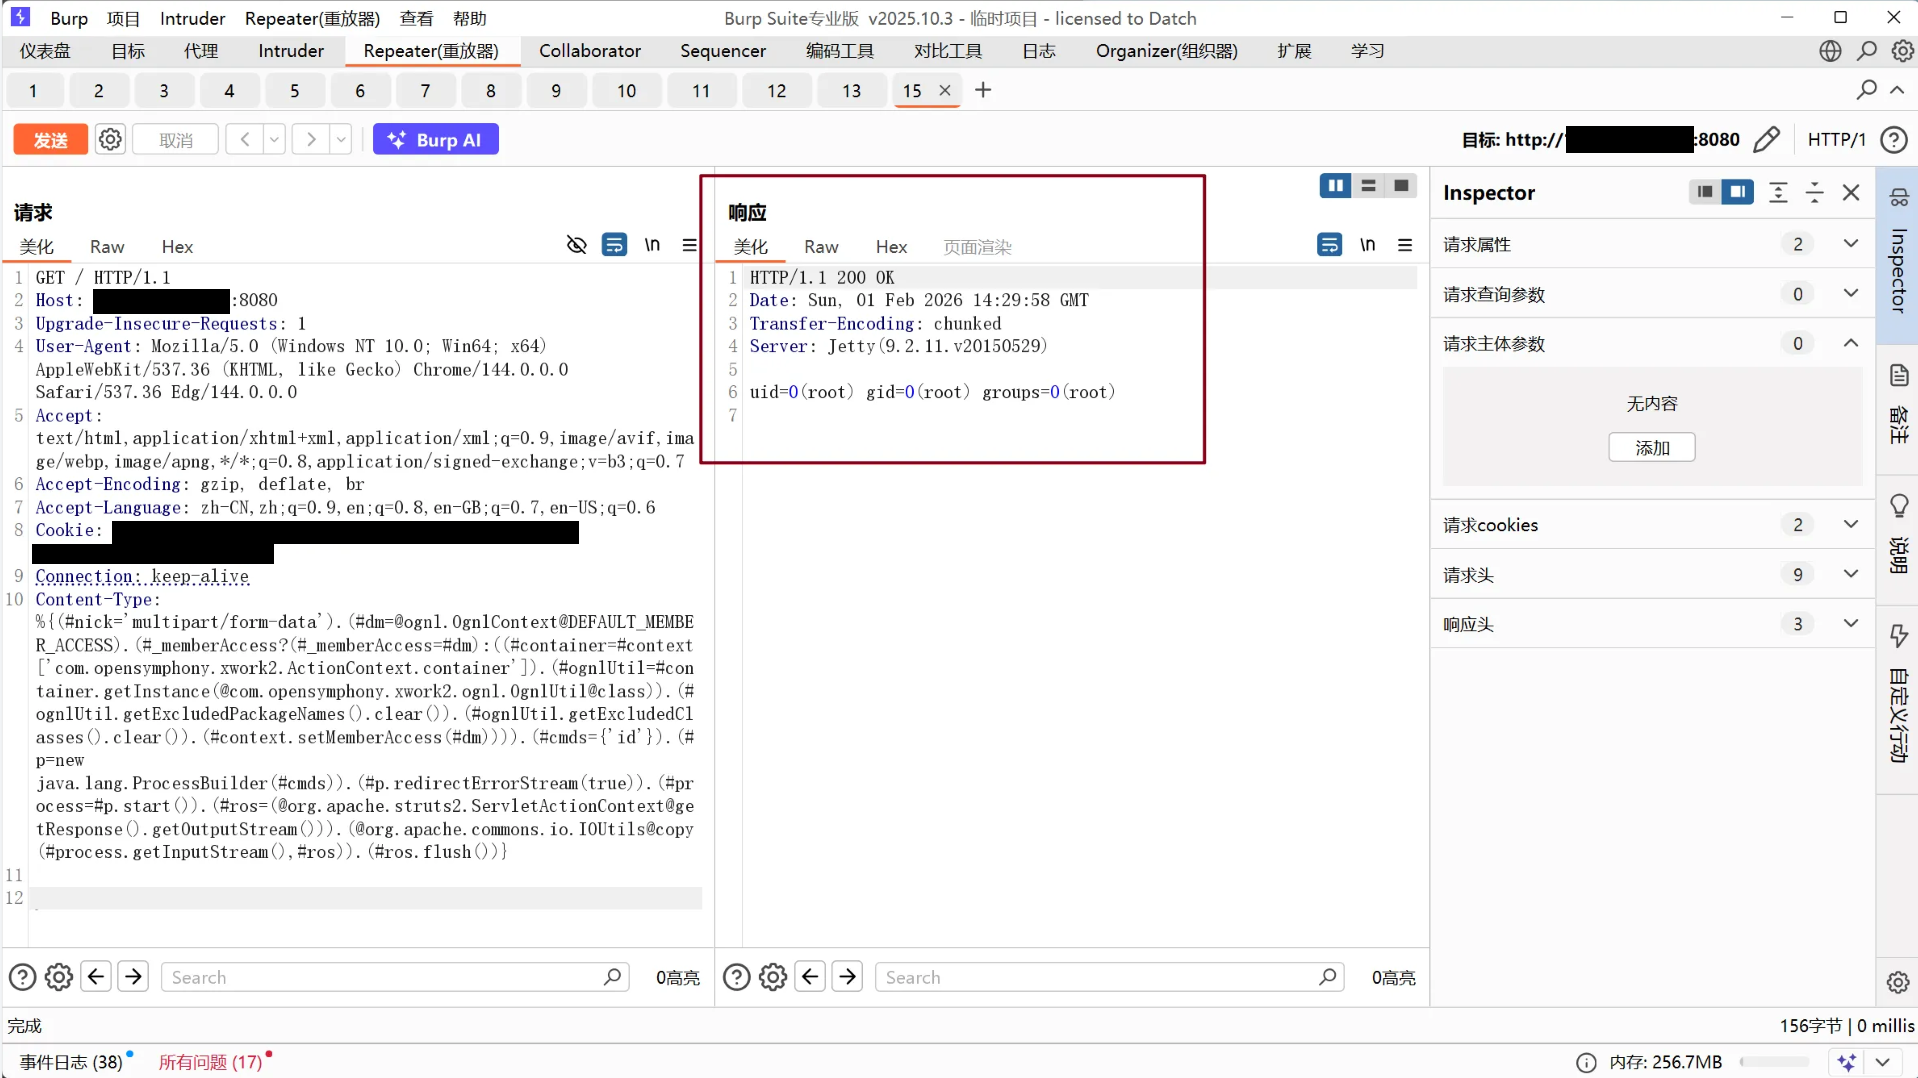
Task: Search Repeater tabs with magnifier icon
Action: pos(1866,90)
